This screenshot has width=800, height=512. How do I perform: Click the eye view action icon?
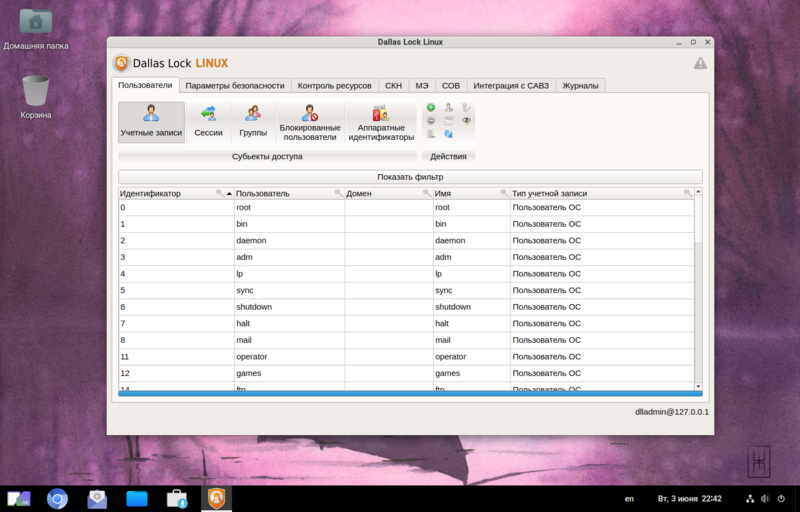click(466, 120)
